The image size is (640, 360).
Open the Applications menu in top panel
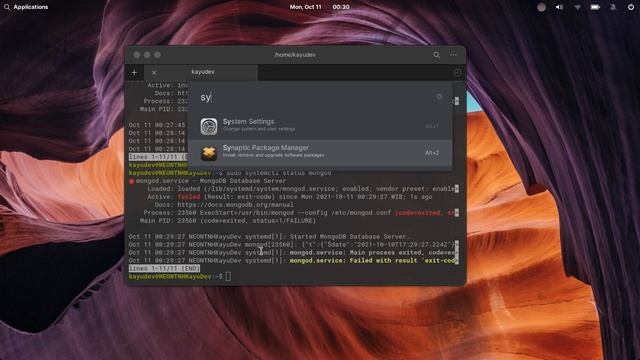(x=26, y=7)
